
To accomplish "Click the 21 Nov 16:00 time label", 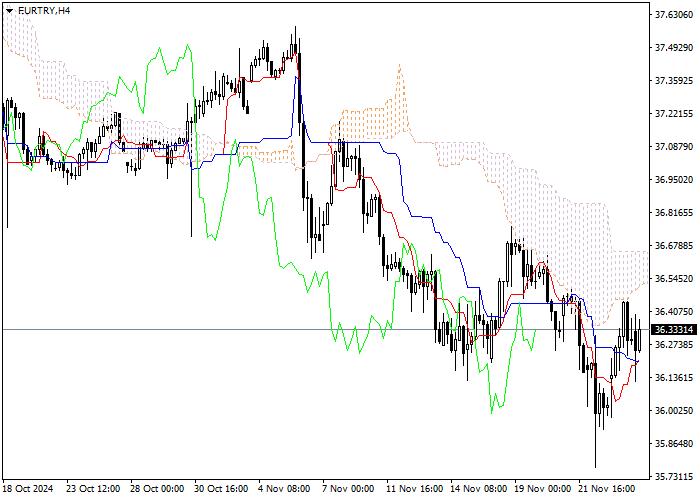I will pos(607,489).
